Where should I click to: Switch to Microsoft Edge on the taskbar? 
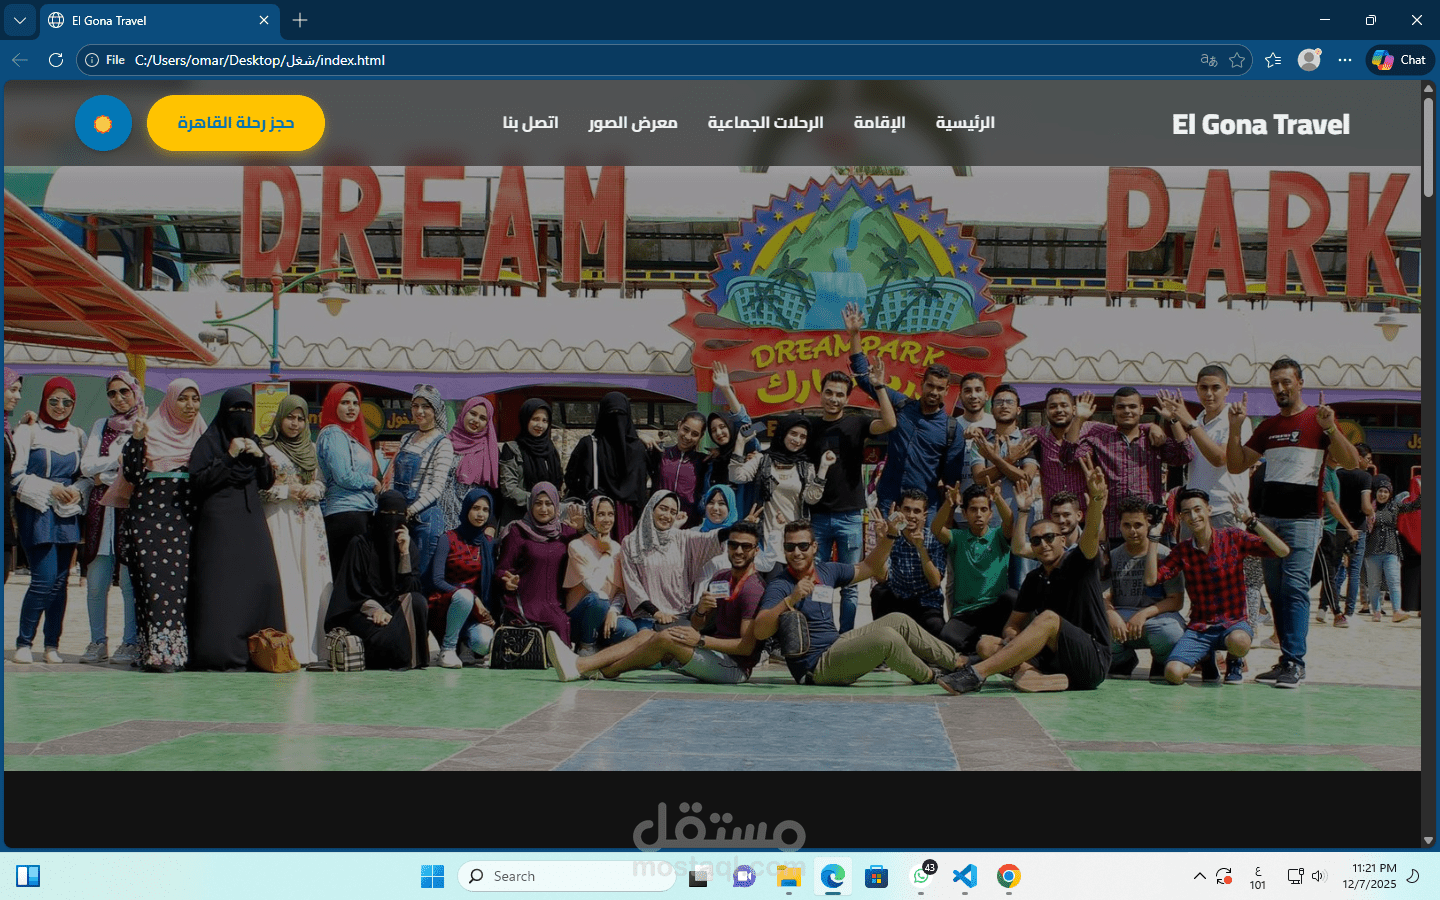(x=833, y=876)
